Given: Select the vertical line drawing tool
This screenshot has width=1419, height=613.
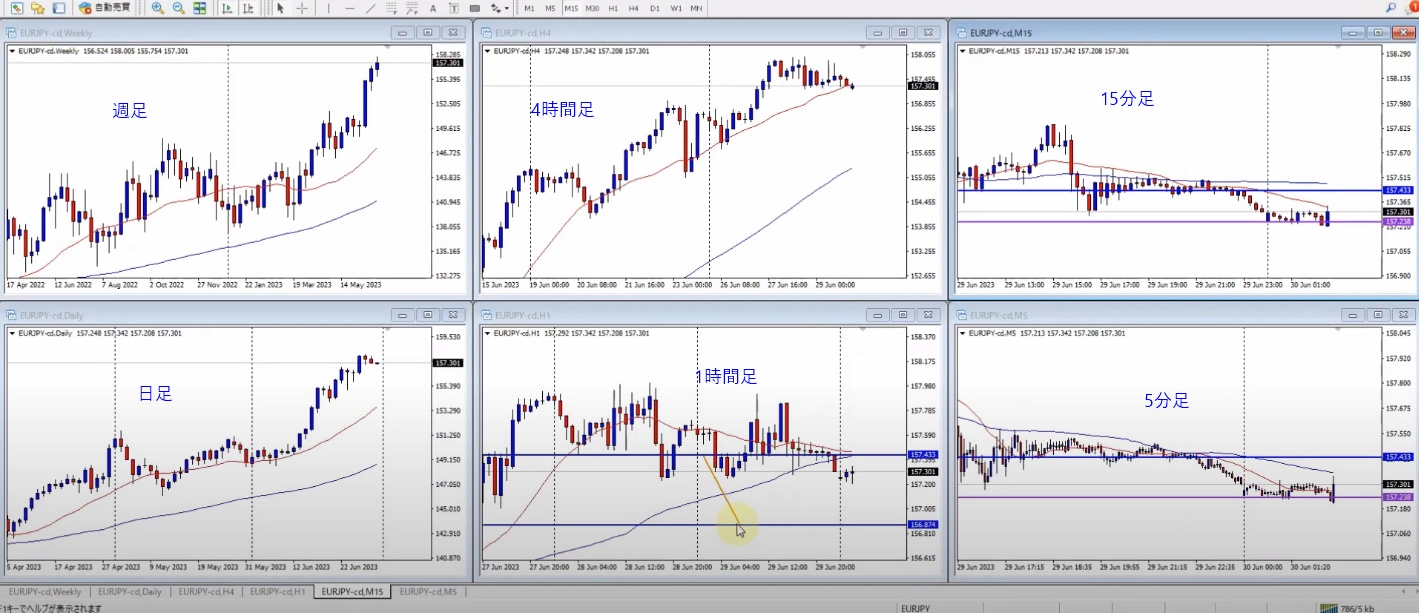Looking at the screenshot, I should 328,8.
